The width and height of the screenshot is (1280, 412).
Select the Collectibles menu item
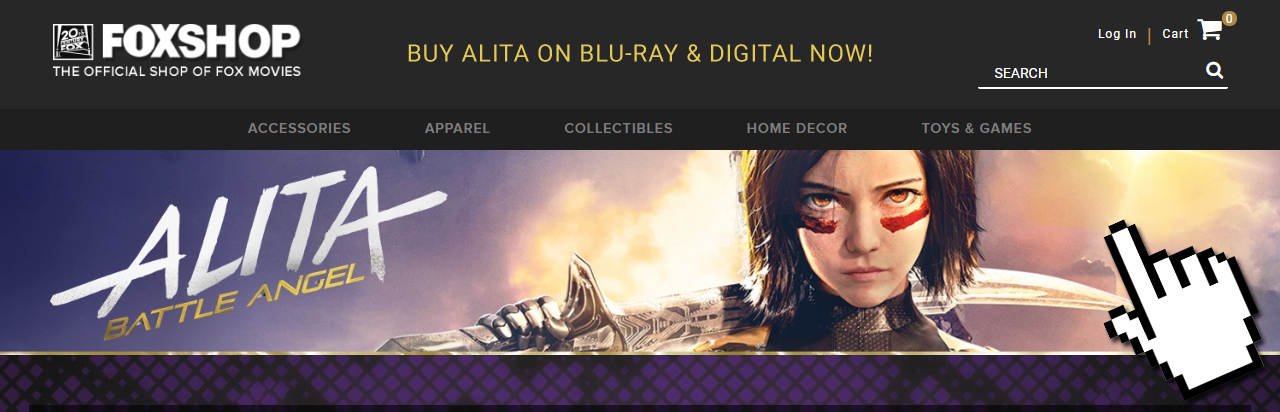coord(618,128)
